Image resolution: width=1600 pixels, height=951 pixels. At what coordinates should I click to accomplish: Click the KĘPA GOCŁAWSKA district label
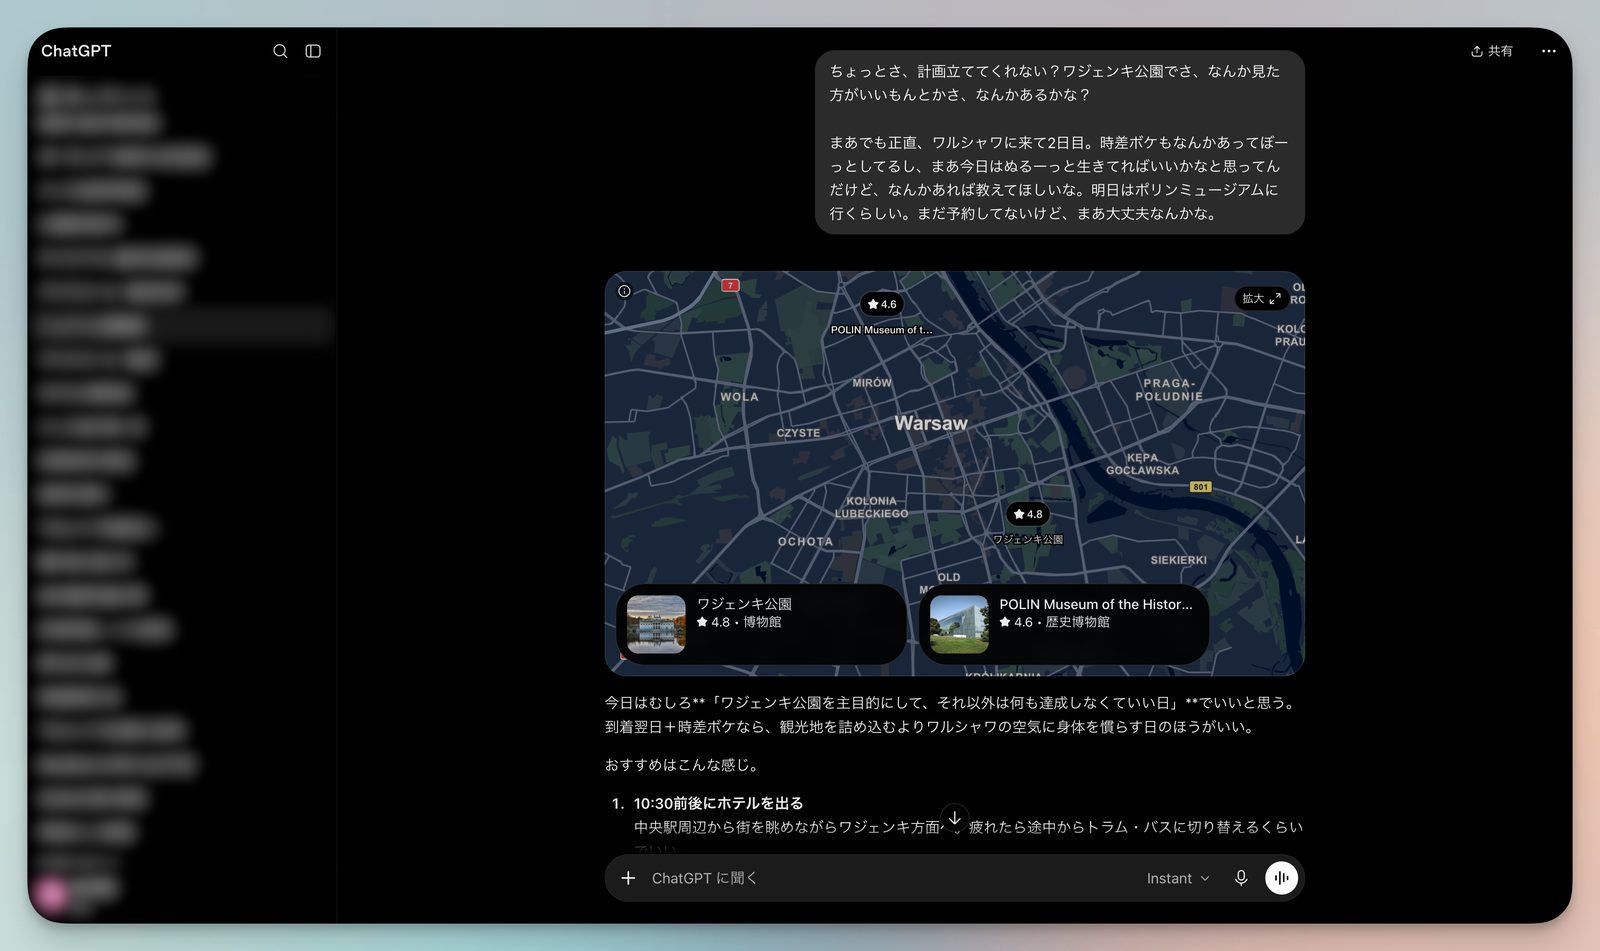tap(1142, 464)
